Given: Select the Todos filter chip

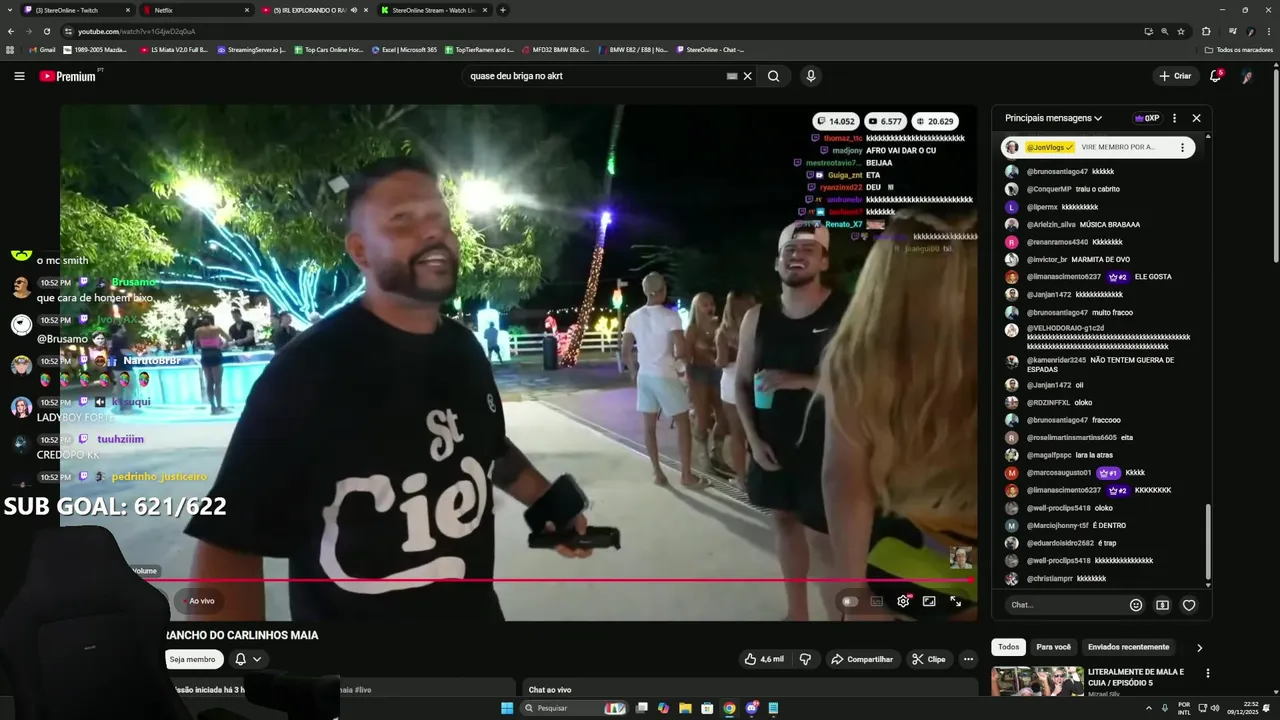Looking at the screenshot, I should tap(1009, 647).
